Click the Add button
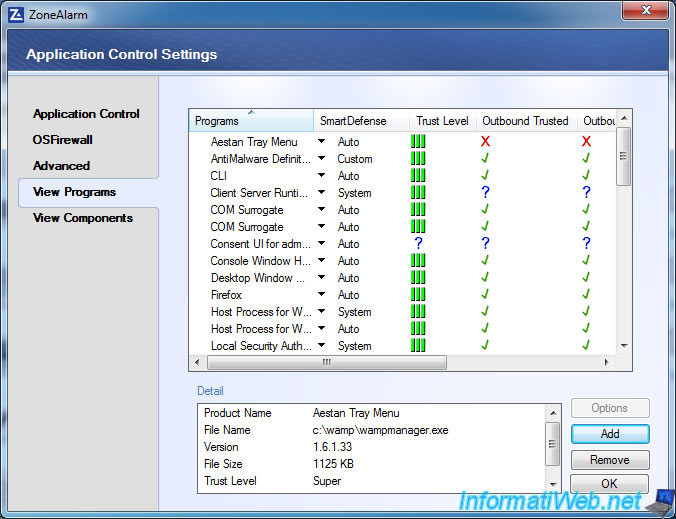Viewport: 676px width, 519px height. [610, 434]
